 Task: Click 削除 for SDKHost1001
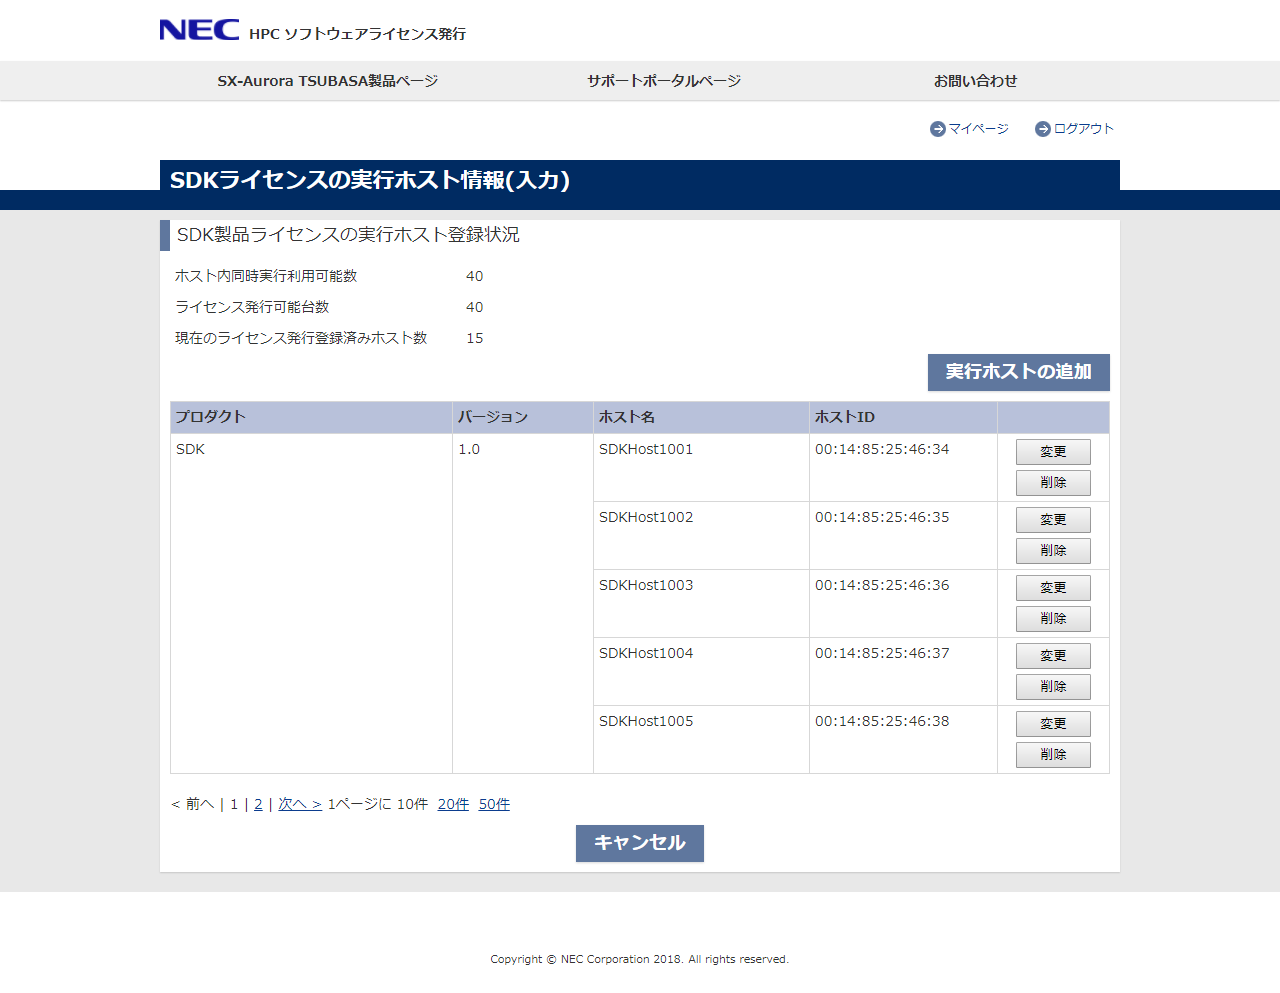click(1053, 483)
